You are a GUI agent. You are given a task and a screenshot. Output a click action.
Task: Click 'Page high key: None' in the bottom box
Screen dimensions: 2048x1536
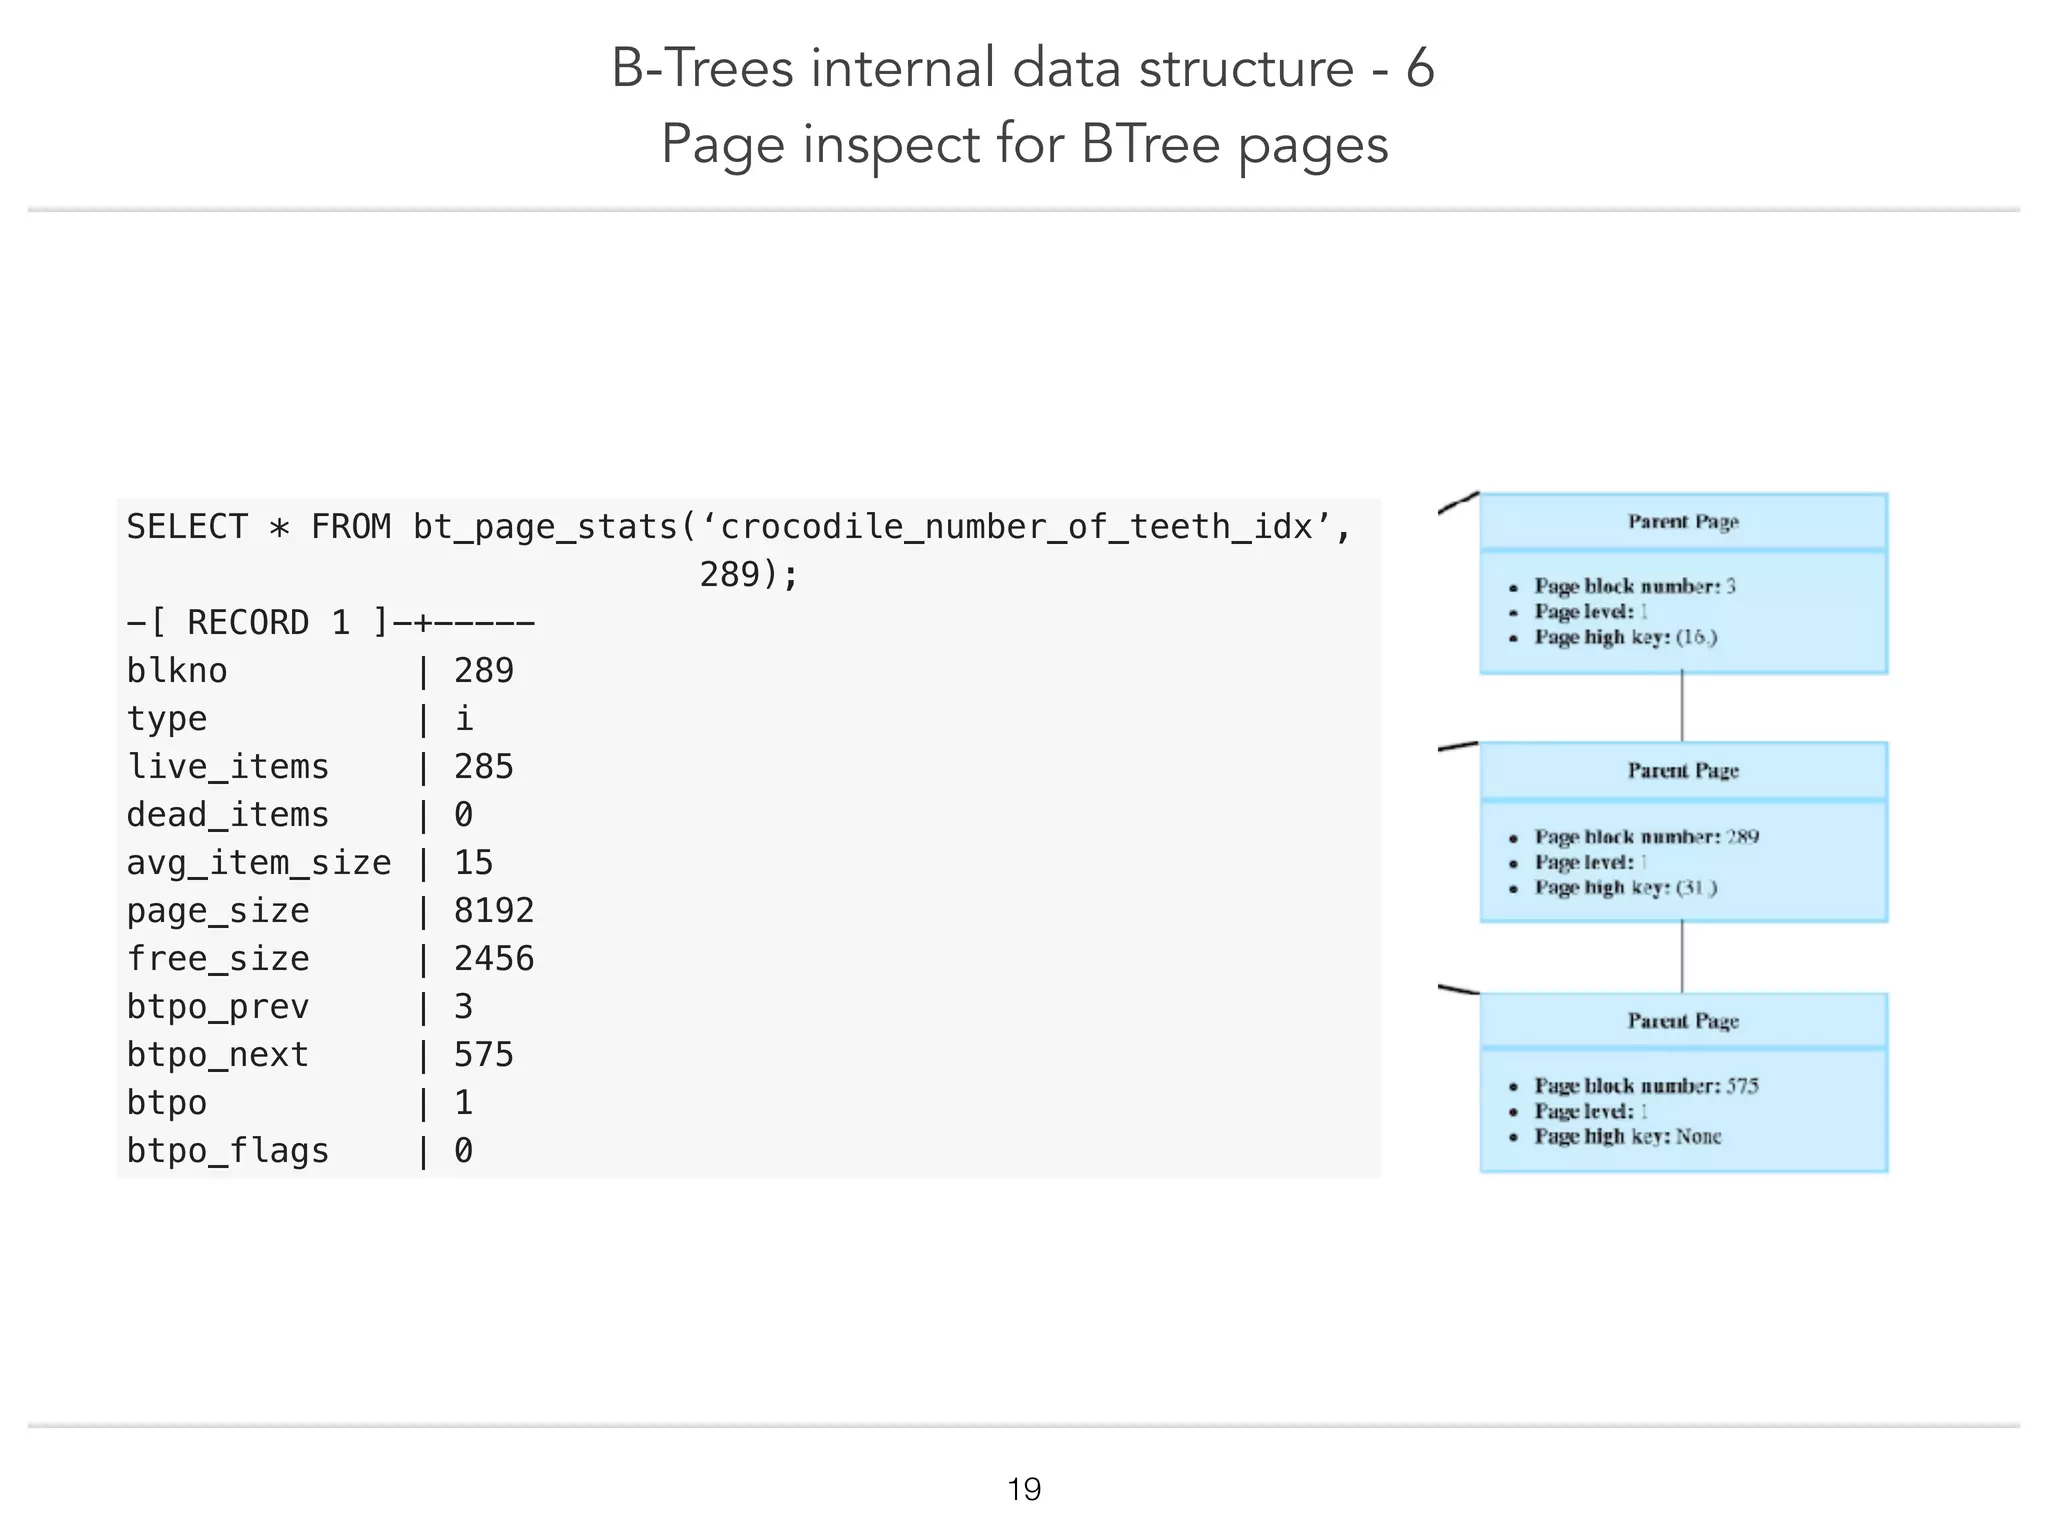(1627, 1136)
